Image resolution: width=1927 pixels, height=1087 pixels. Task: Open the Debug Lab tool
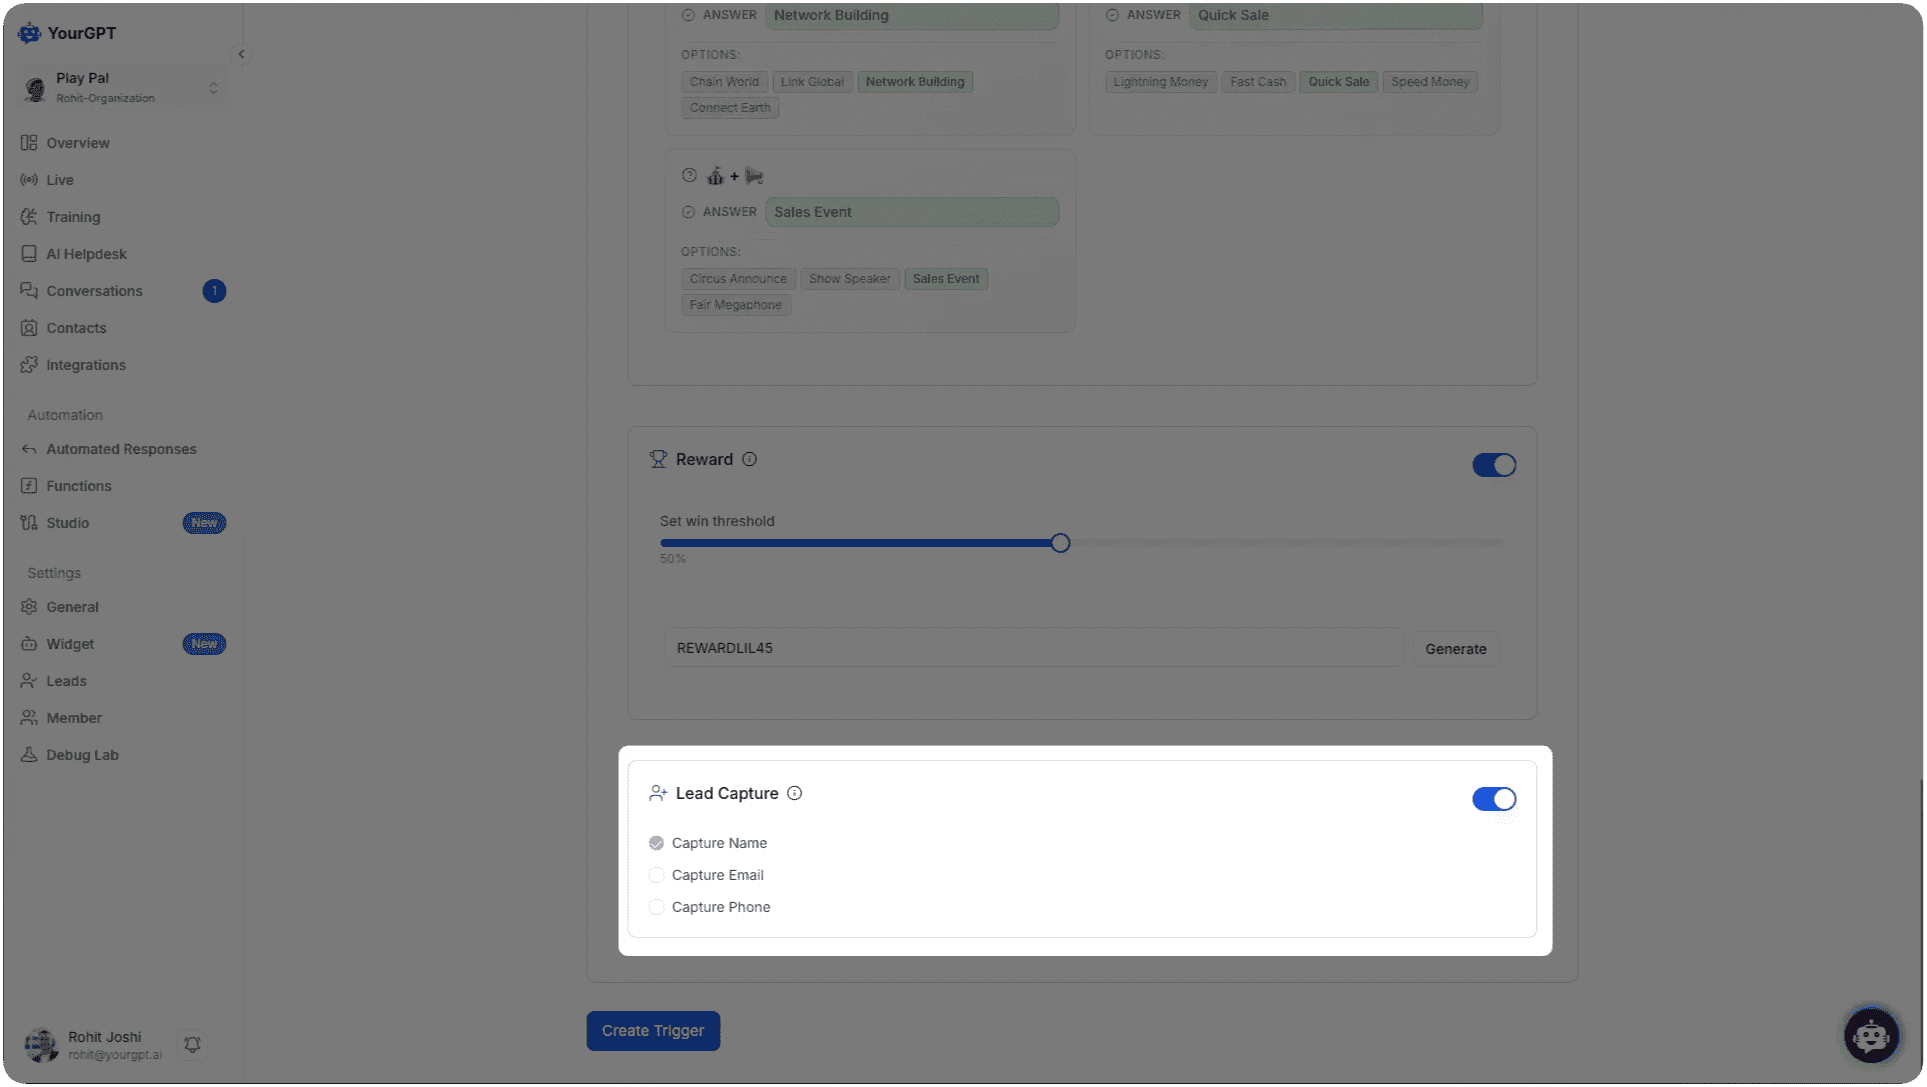click(83, 754)
